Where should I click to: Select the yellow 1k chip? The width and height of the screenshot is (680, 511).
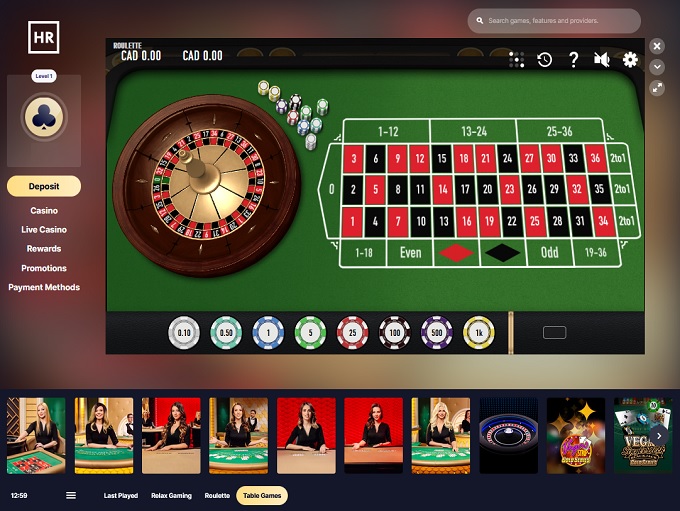pos(479,333)
